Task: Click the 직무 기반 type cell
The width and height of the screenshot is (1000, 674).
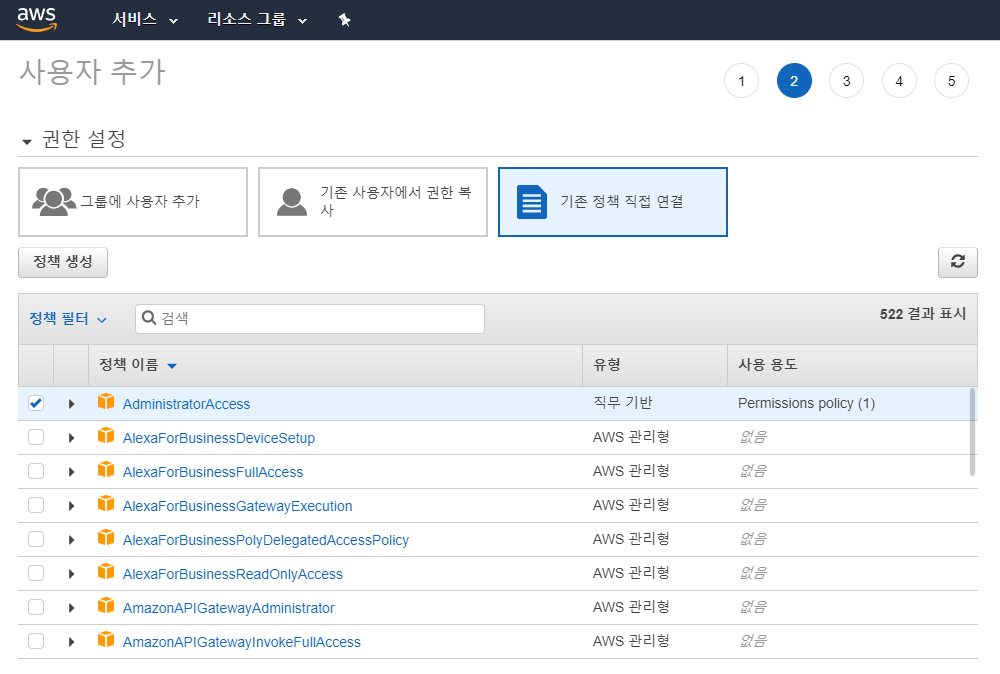Action: 622,402
